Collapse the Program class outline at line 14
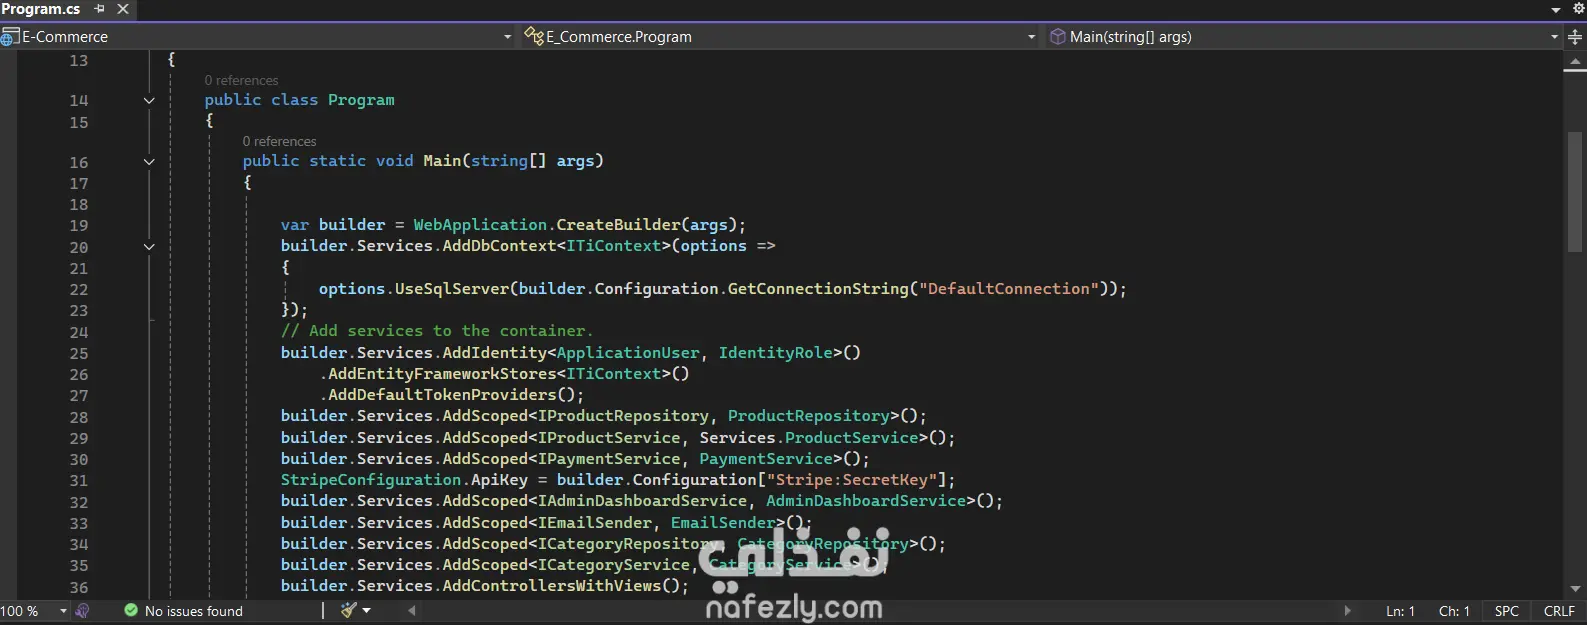The height and width of the screenshot is (625, 1587). coord(149,100)
